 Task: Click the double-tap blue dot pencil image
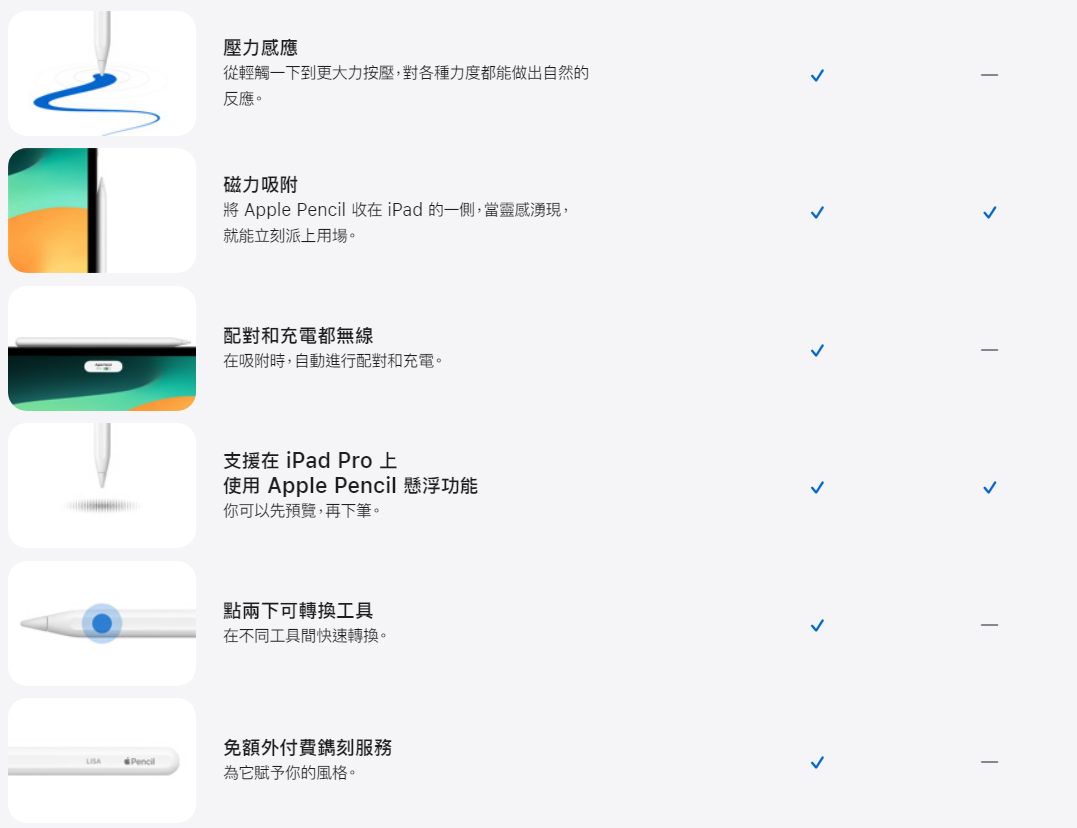[102, 623]
